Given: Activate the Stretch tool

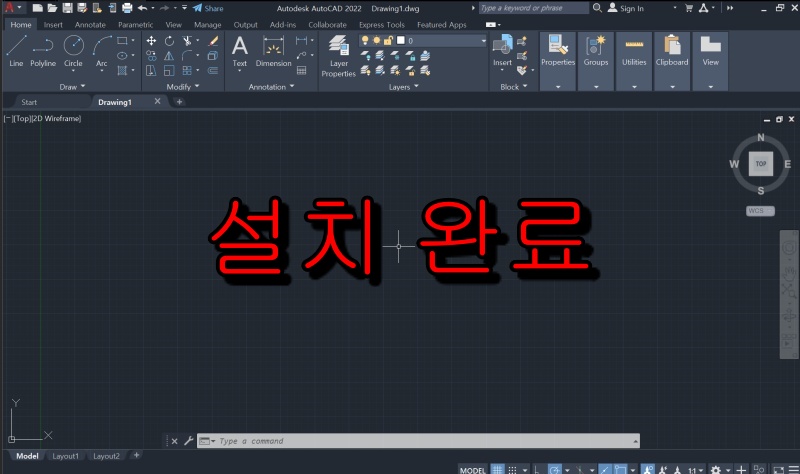Looking at the screenshot, I should (151, 70).
